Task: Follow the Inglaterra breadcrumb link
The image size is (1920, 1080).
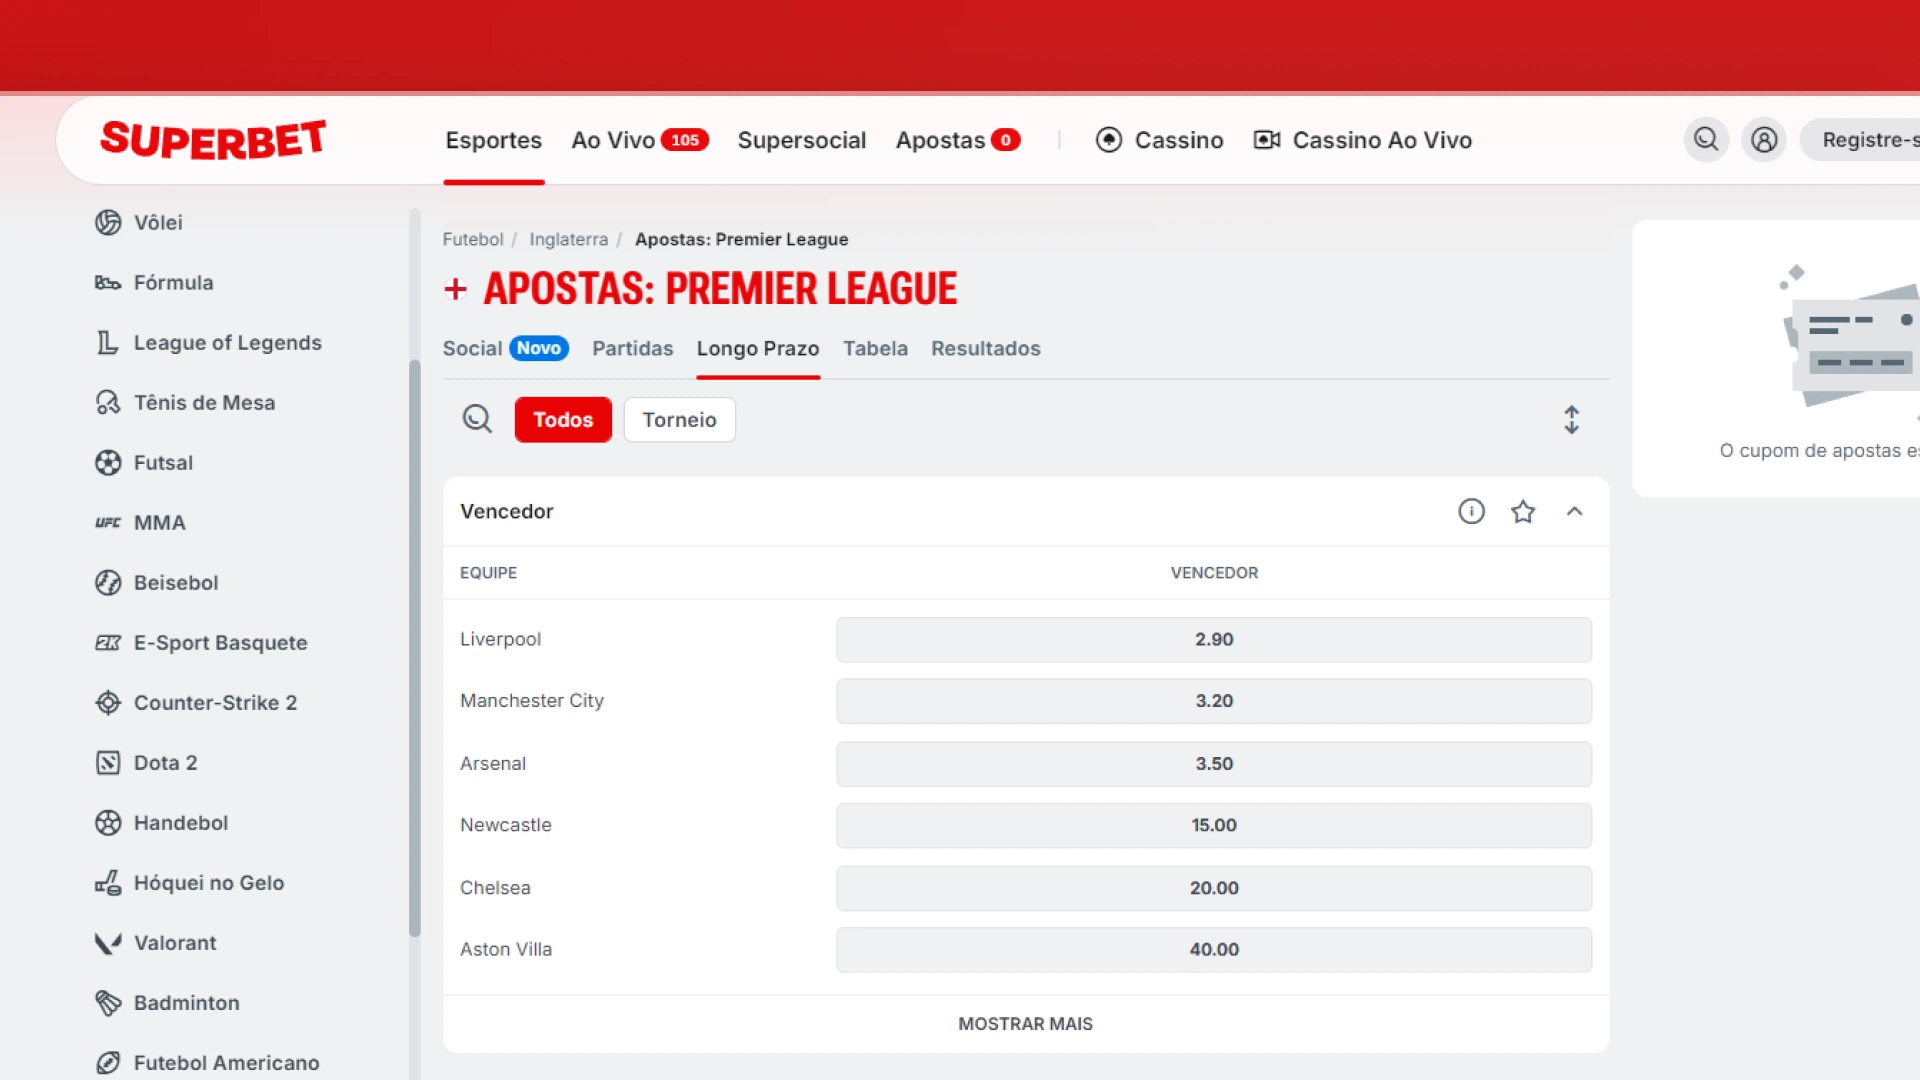Action: 568,240
